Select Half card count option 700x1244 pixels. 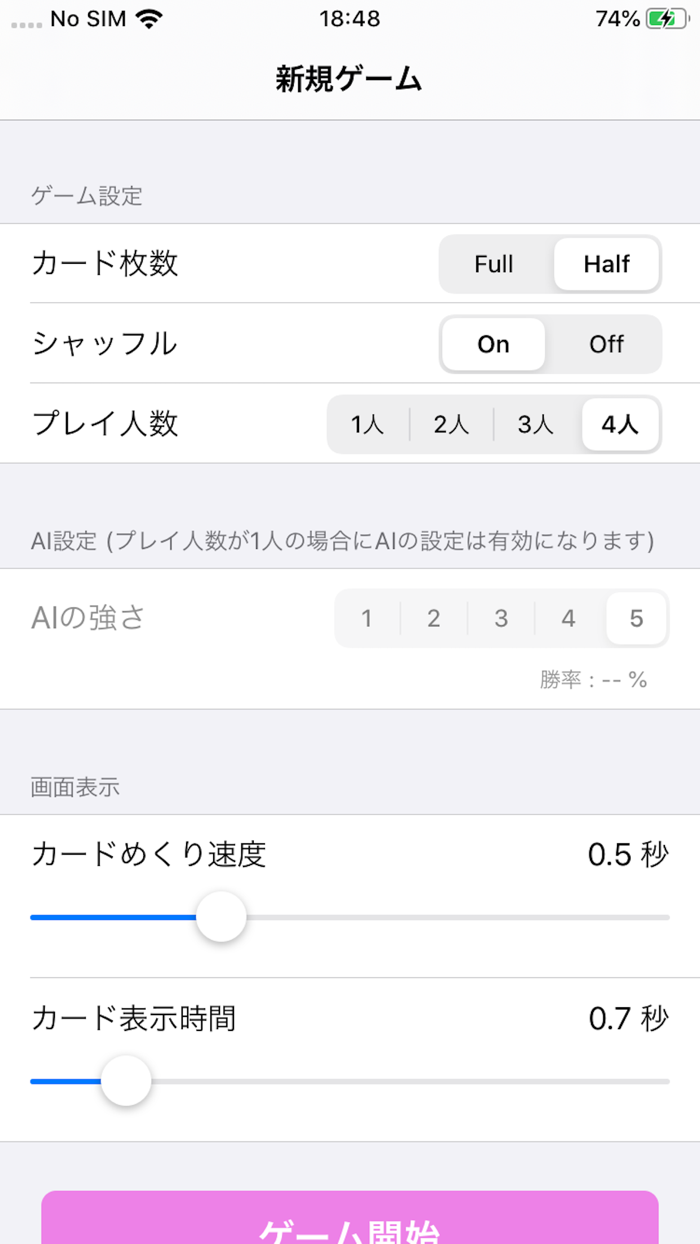point(605,264)
